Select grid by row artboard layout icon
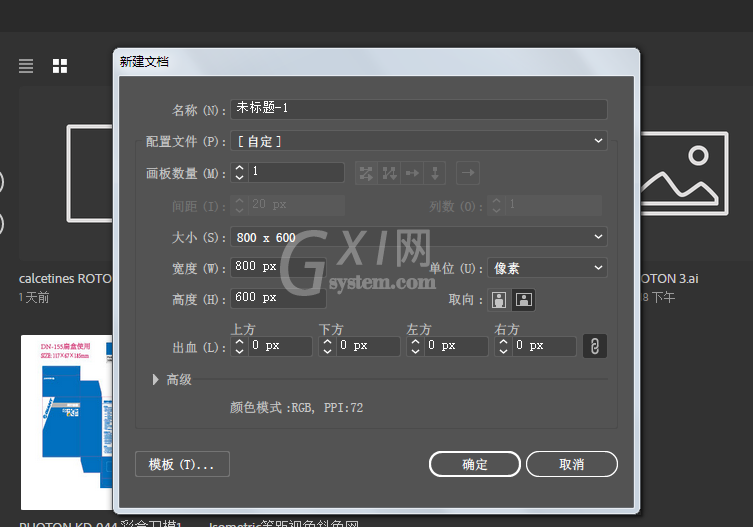The image size is (753, 527). (x=366, y=173)
